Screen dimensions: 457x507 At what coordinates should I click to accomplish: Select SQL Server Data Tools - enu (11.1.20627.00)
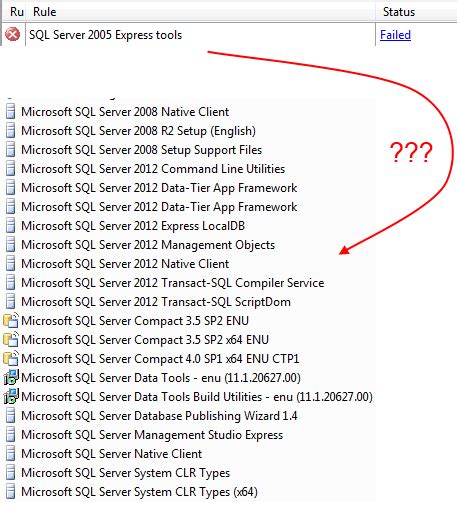161,377
